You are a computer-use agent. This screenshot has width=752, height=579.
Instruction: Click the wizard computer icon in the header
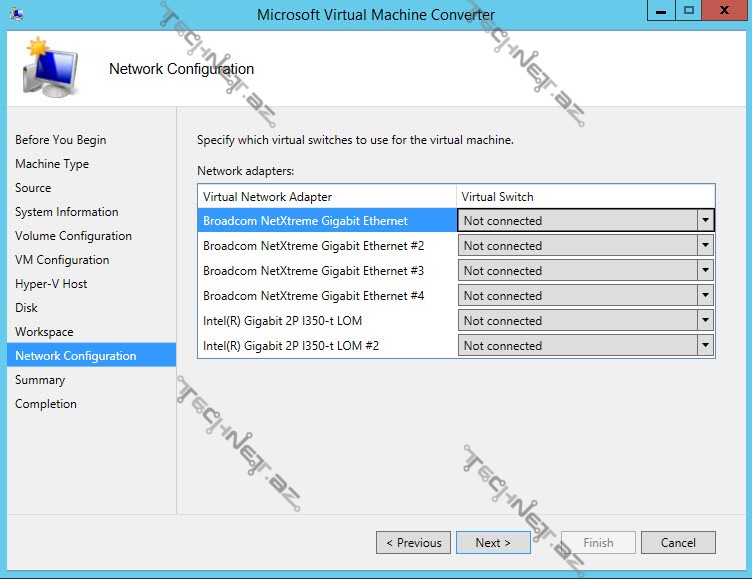click(50, 68)
